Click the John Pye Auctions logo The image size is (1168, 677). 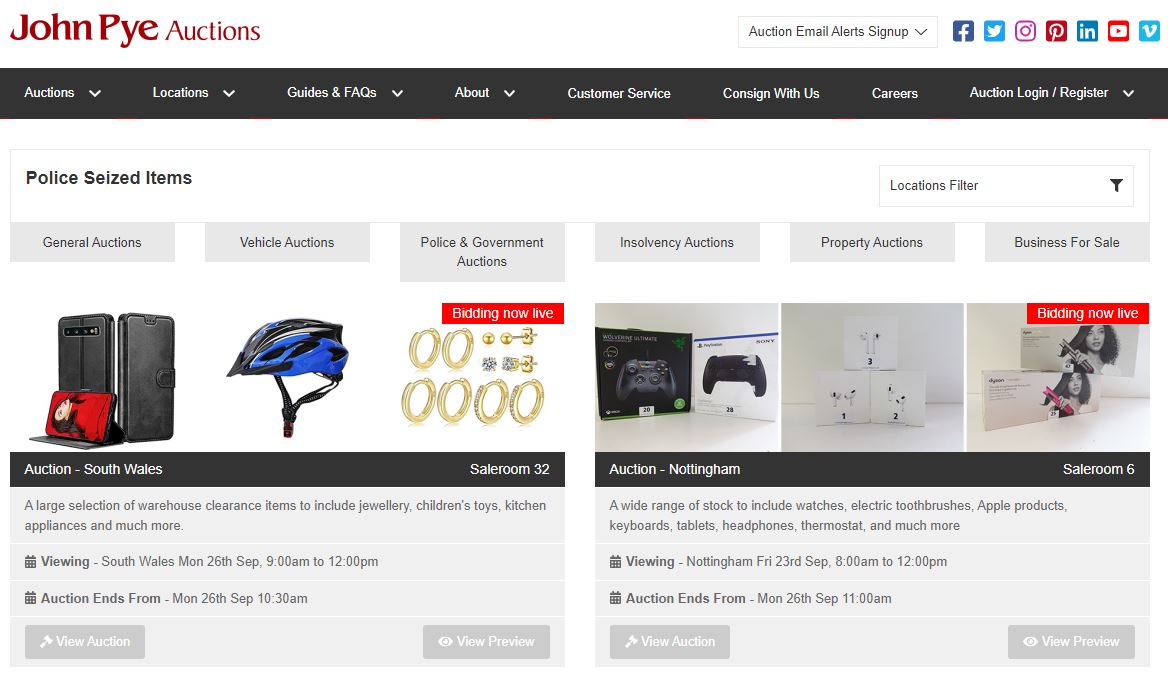click(x=135, y=30)
